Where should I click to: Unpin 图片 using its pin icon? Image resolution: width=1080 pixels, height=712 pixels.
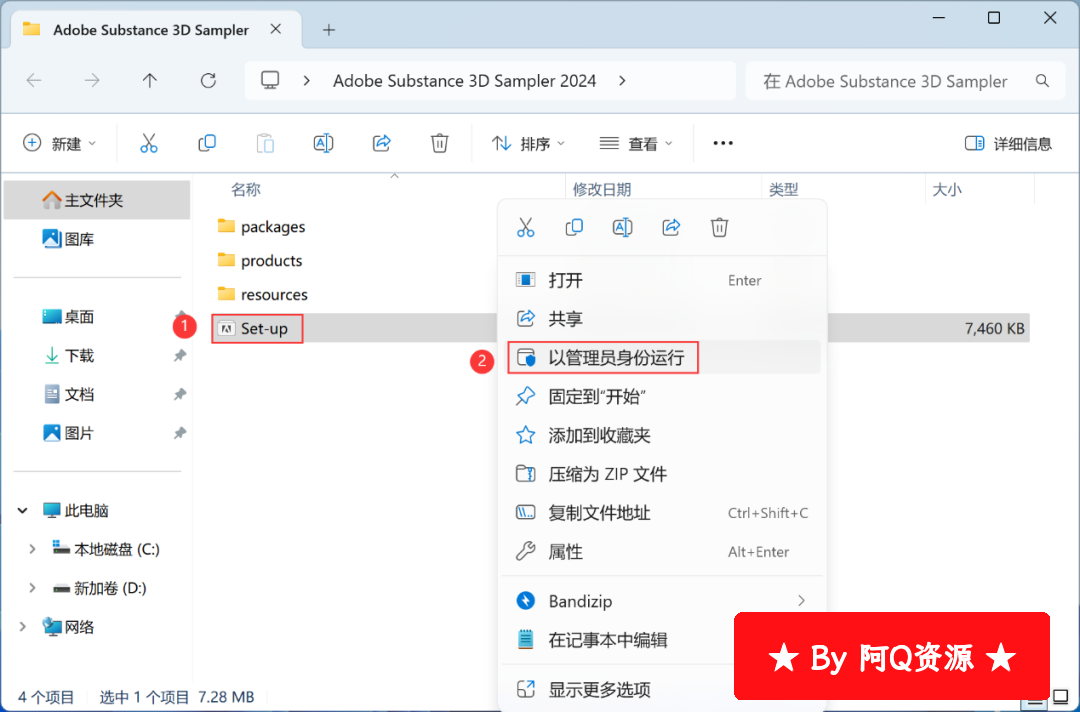[180, 433]
